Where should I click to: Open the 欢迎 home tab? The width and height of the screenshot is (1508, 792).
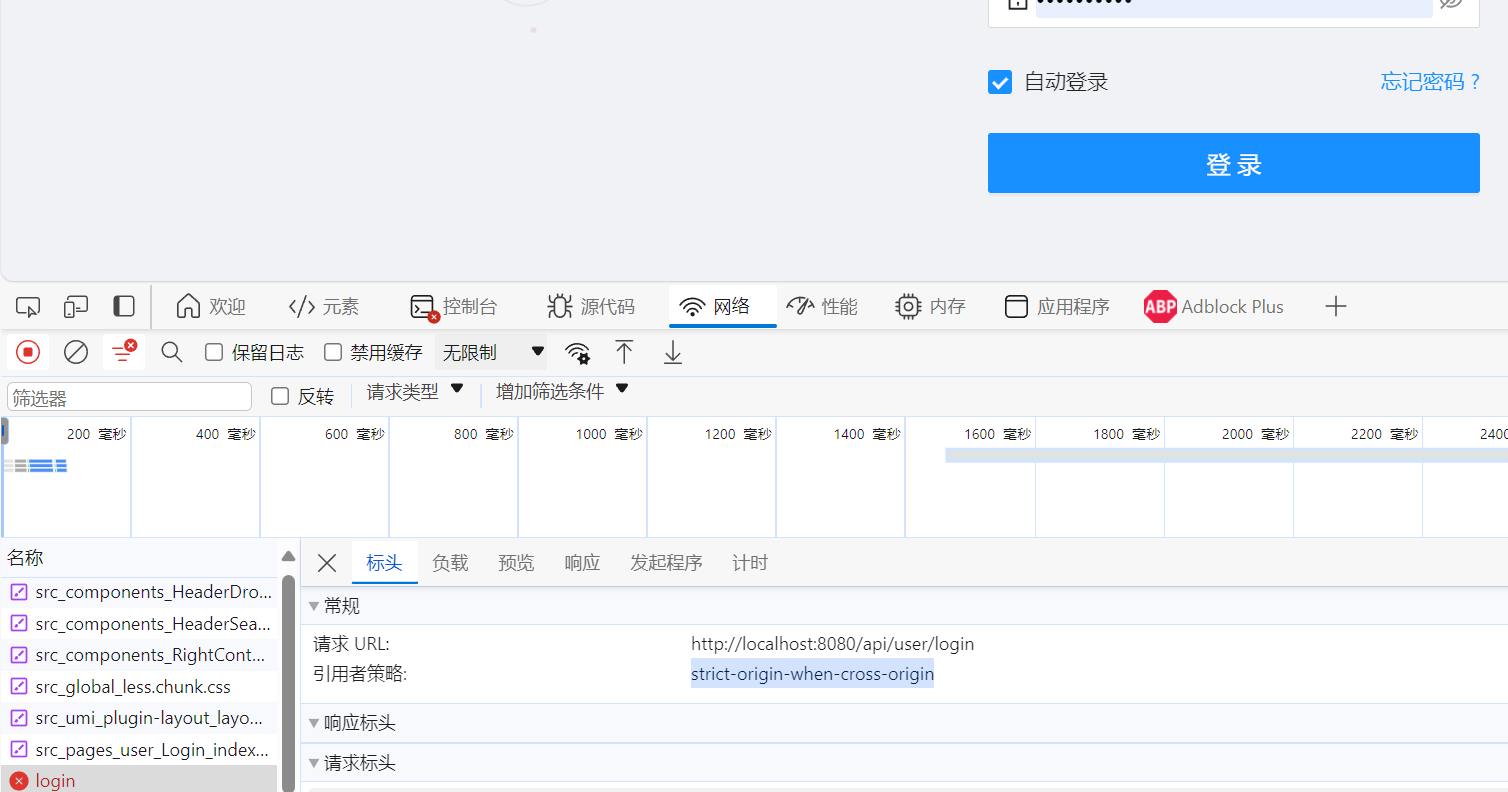click(x=210, y=307)
